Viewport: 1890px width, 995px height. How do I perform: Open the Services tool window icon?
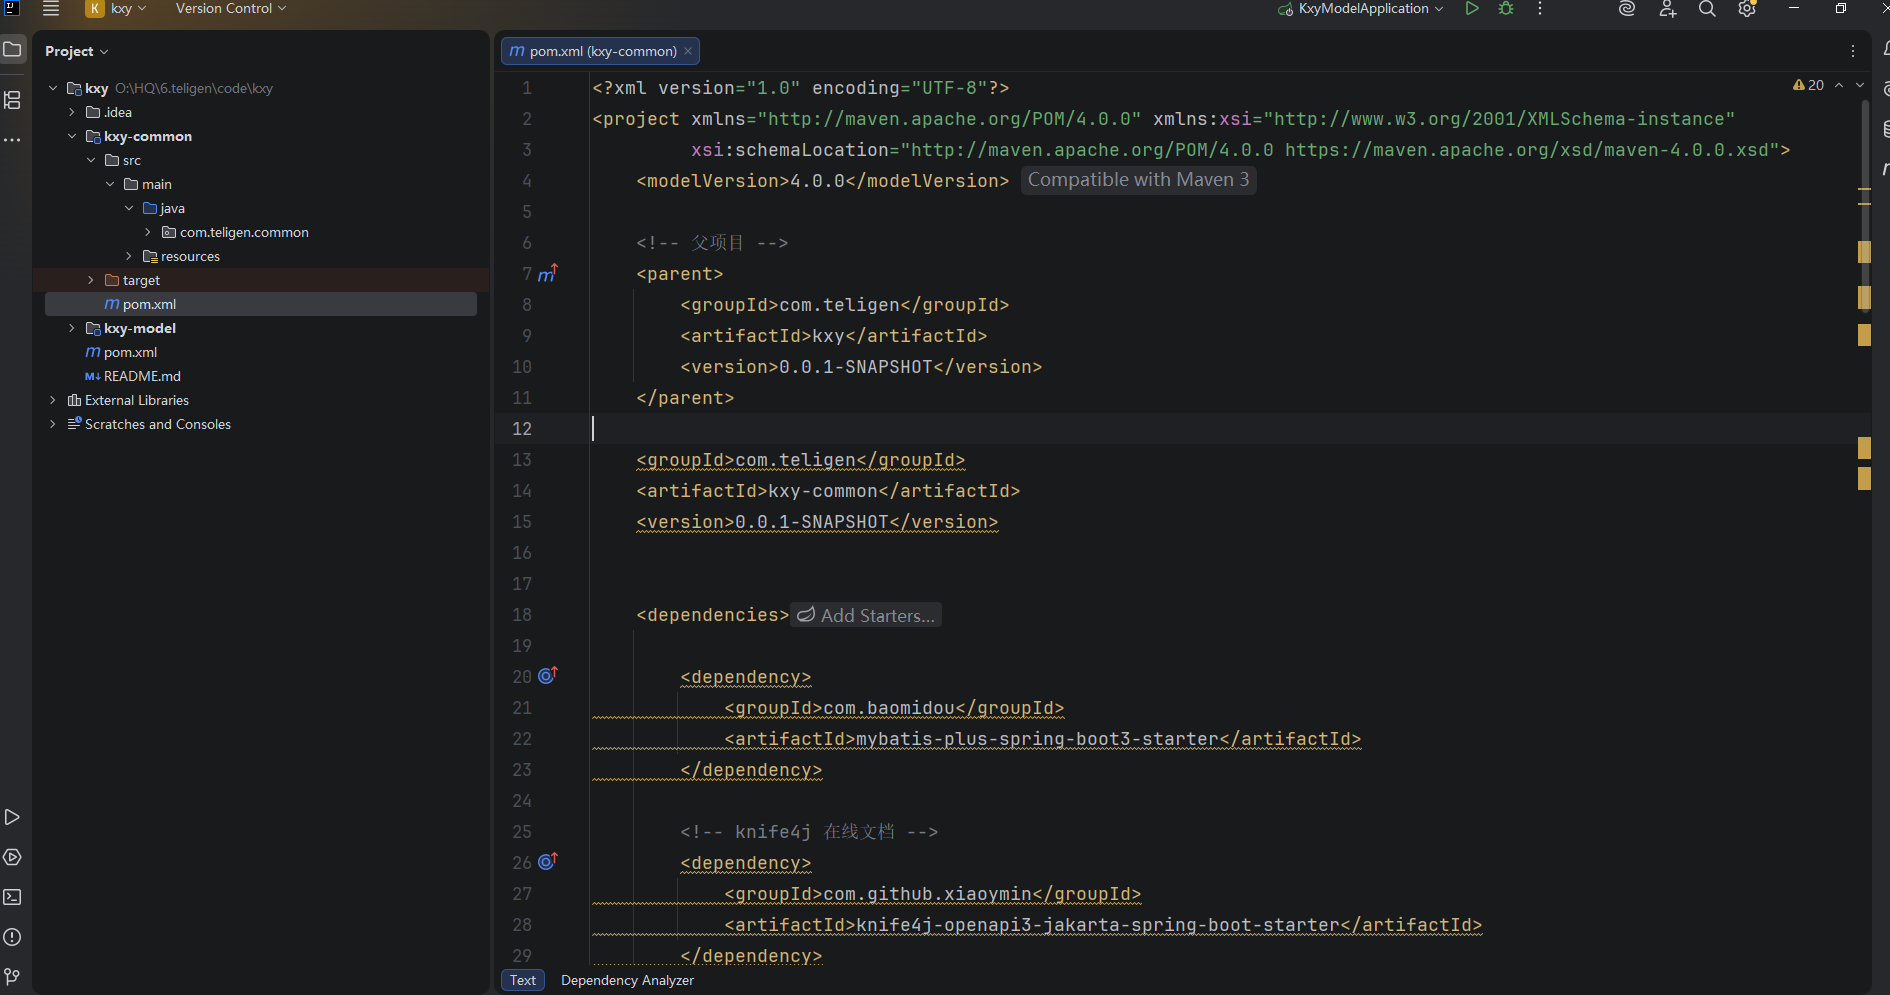click(12, 857)
